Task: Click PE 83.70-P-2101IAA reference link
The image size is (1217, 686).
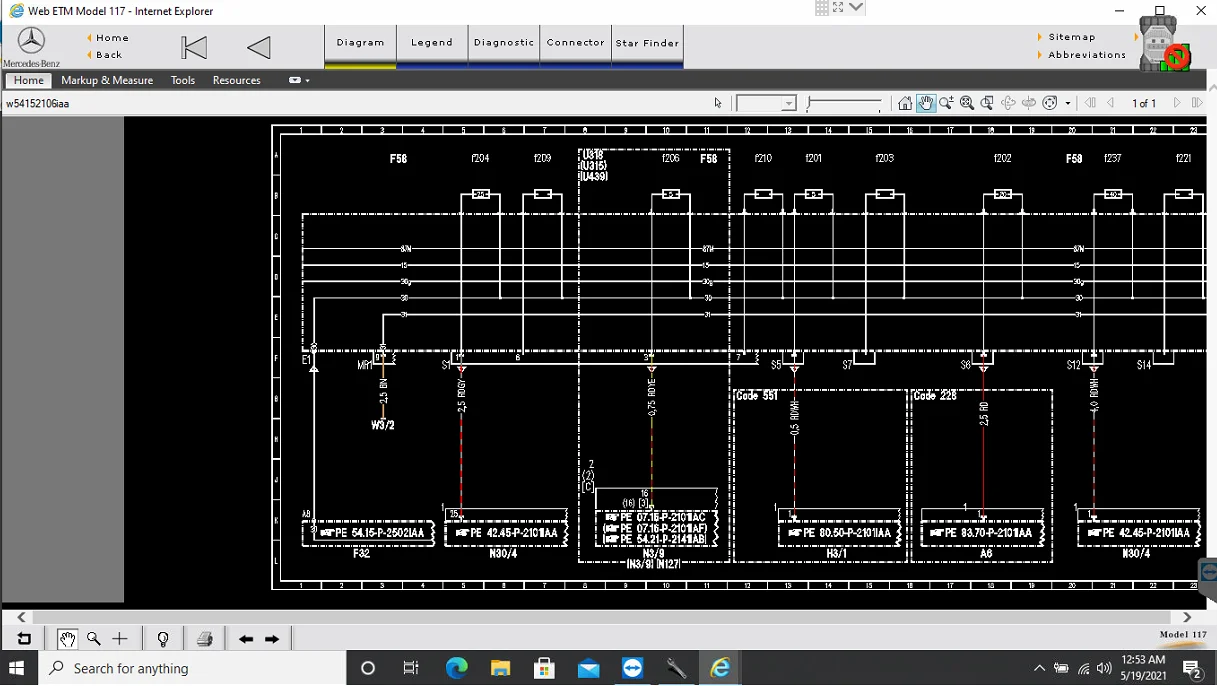Action: pos(981,533)
